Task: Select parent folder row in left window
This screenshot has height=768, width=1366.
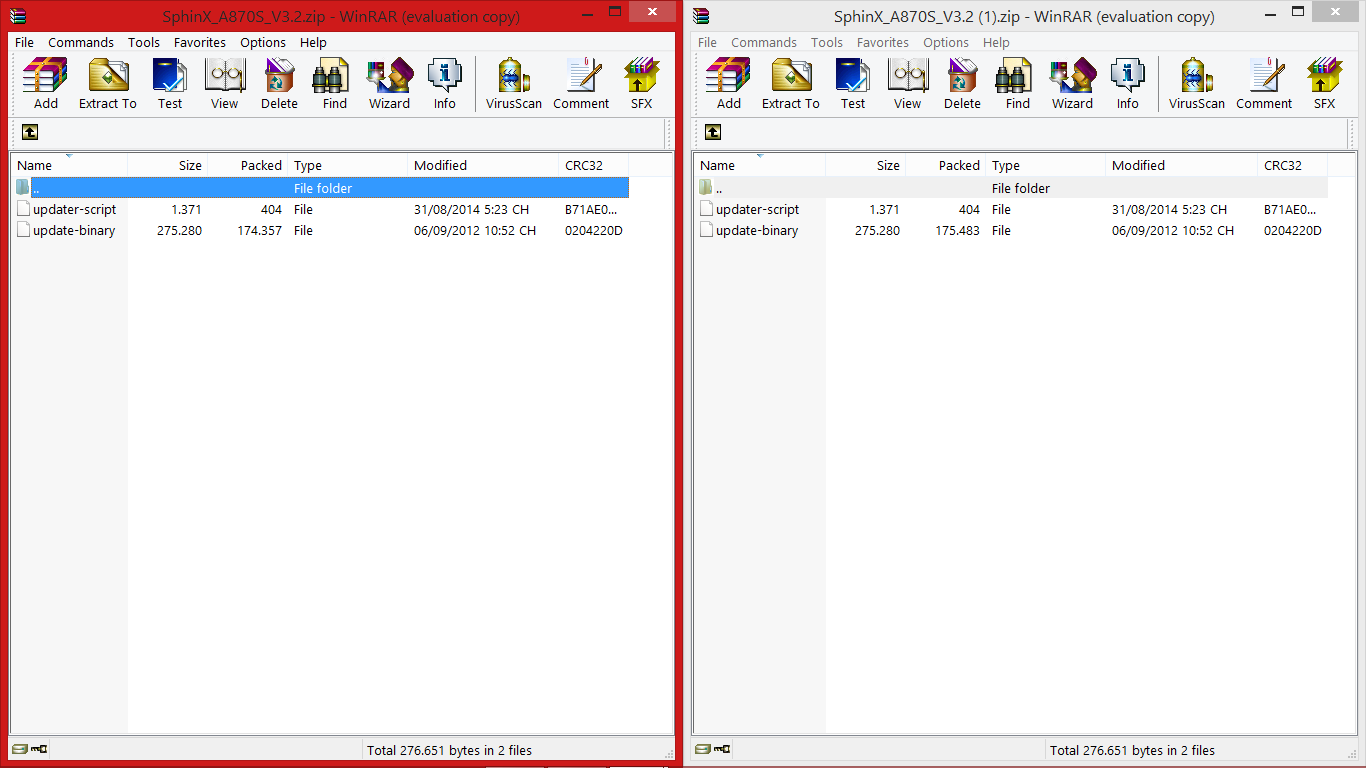Action: [320, 188]
